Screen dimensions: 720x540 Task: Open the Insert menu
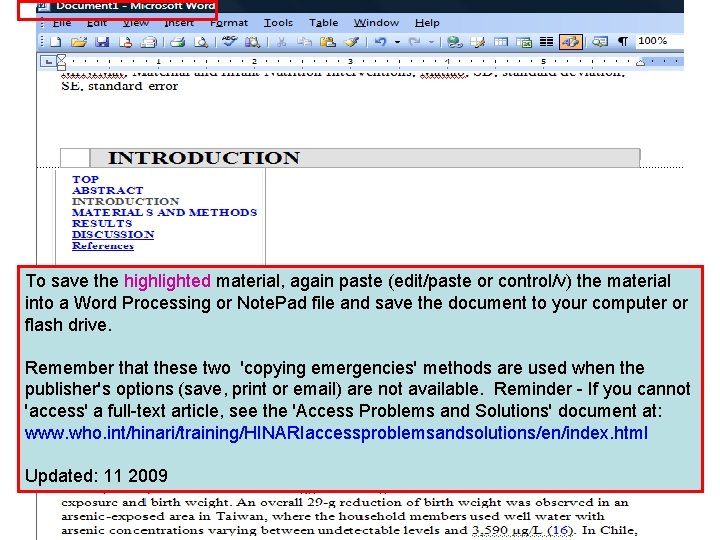pos(179,22)
